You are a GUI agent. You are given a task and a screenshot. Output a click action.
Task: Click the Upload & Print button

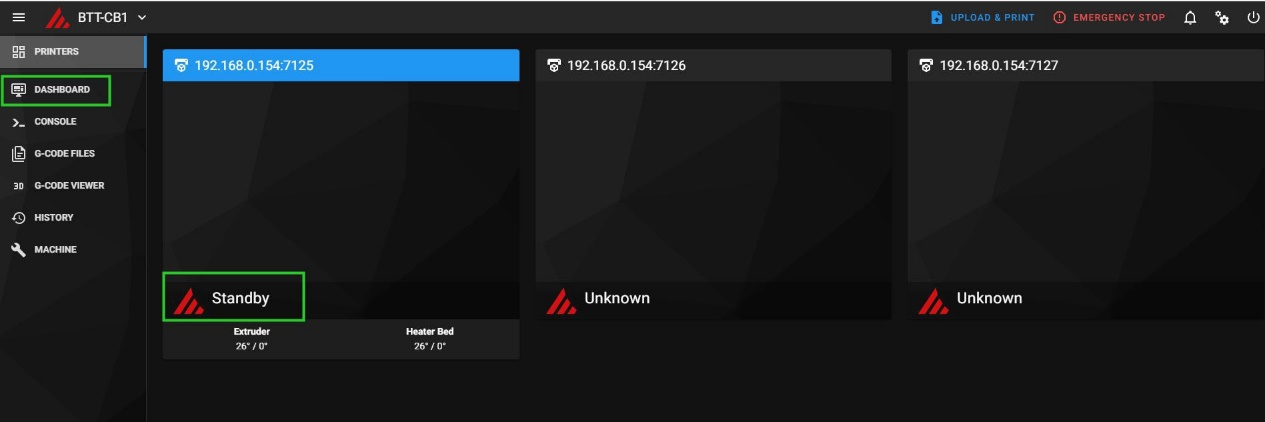point(982,18)
